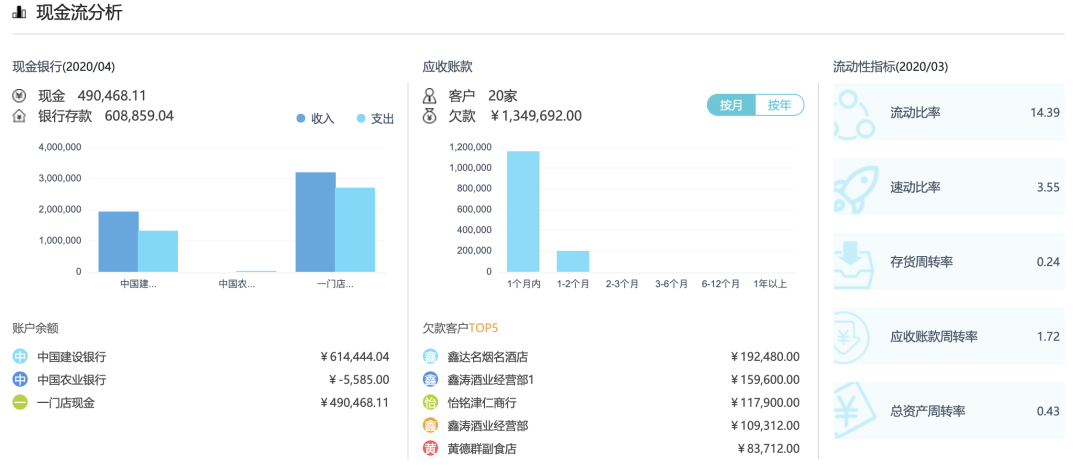Switch receivables view to 按月
Viewport: 1080px width, 470px height.
[731, 105]
